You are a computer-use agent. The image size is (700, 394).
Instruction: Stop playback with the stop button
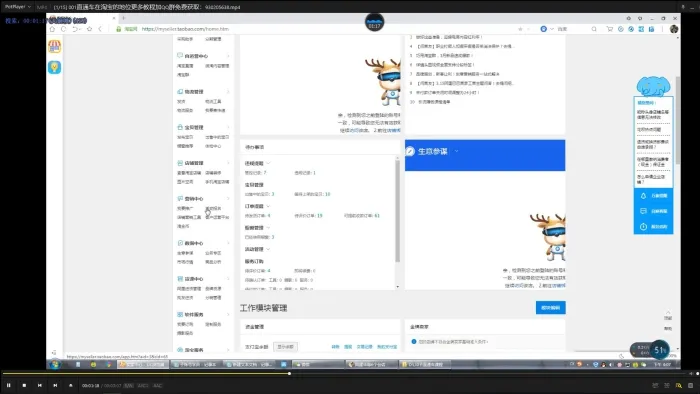24,385
